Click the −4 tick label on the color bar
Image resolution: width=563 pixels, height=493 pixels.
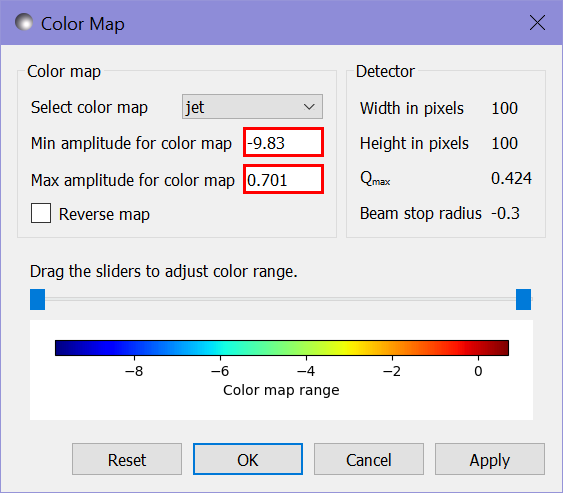click(x=306, y=371)
